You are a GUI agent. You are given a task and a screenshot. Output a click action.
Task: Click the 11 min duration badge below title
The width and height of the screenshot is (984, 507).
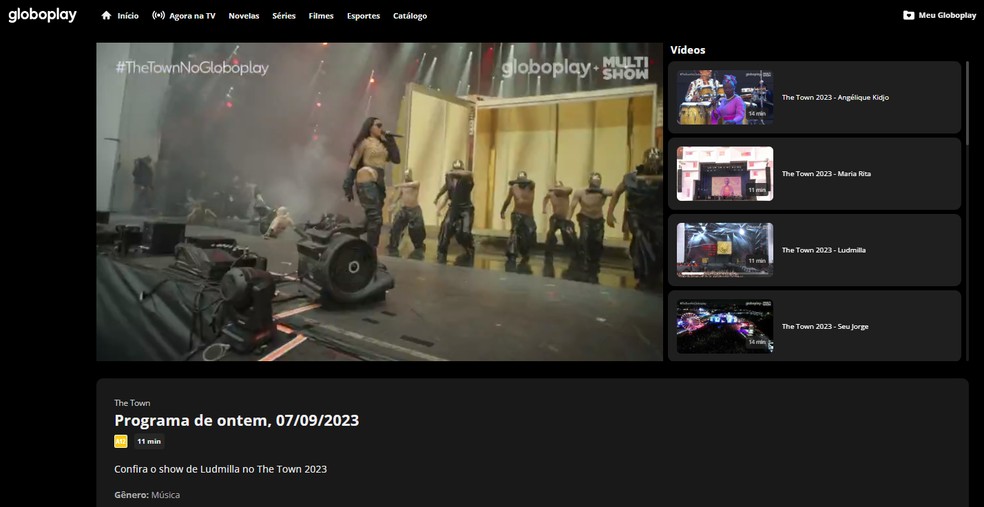[x=149, y=441]
